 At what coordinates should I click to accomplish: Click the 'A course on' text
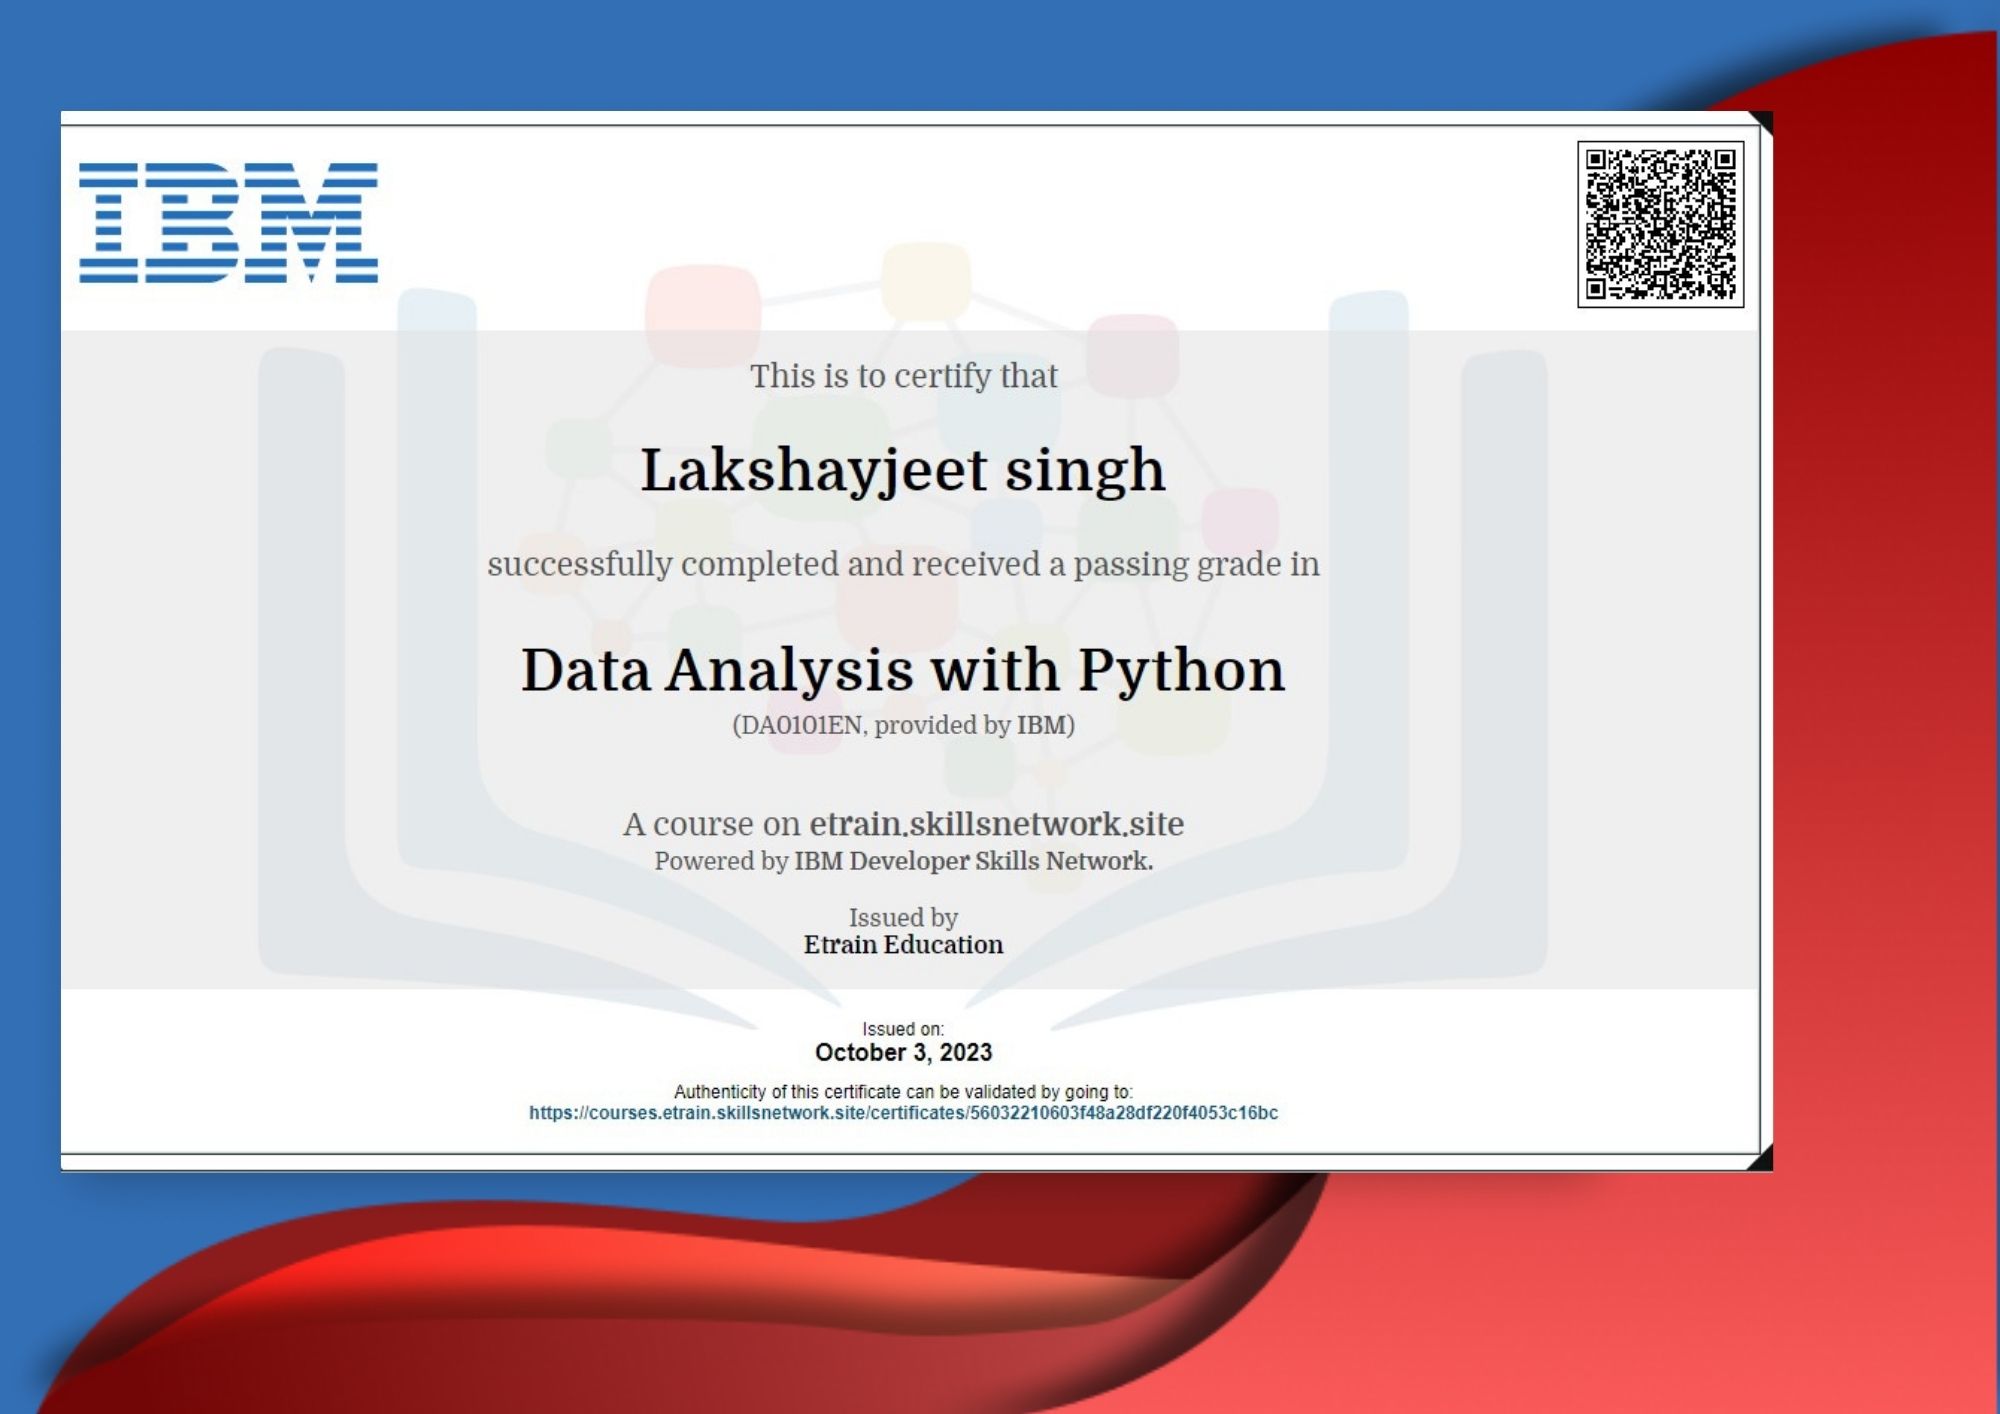point(711,824)
